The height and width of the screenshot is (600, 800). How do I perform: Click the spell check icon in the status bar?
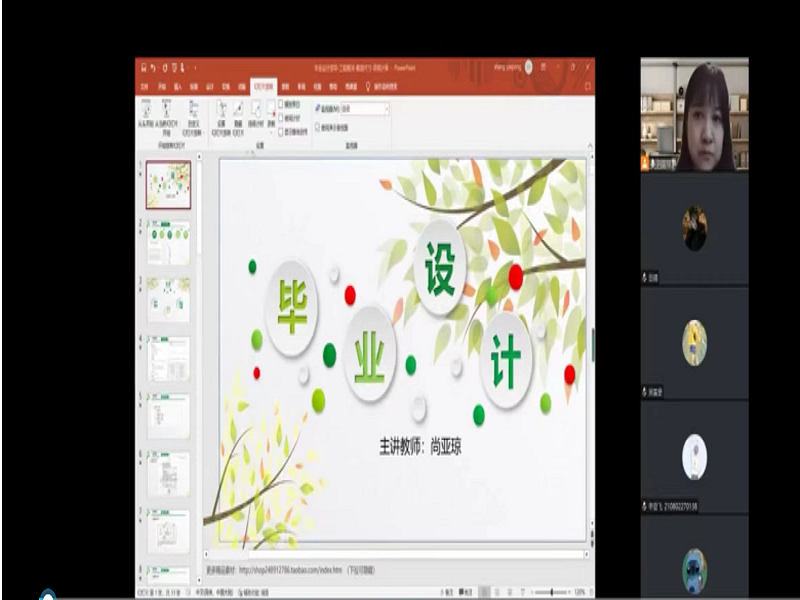188,592
